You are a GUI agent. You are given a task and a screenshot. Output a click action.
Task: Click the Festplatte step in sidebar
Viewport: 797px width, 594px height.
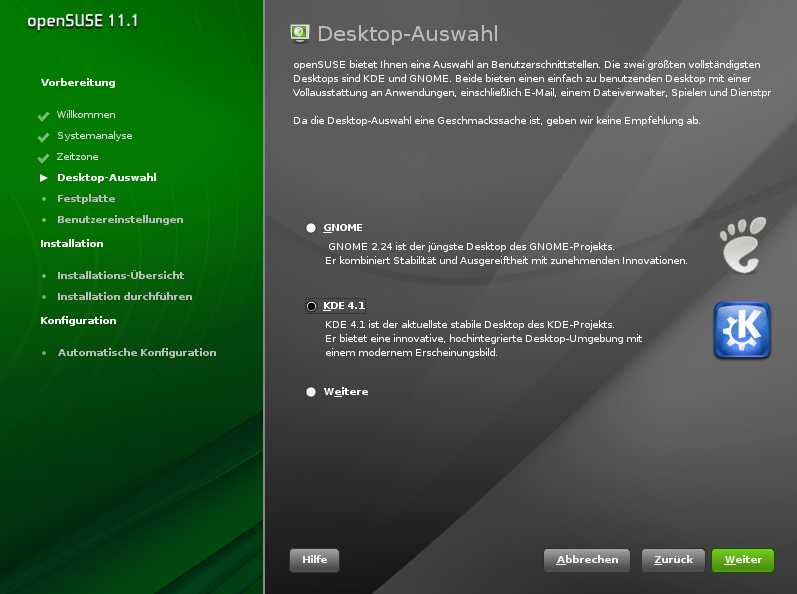[86, 199]
